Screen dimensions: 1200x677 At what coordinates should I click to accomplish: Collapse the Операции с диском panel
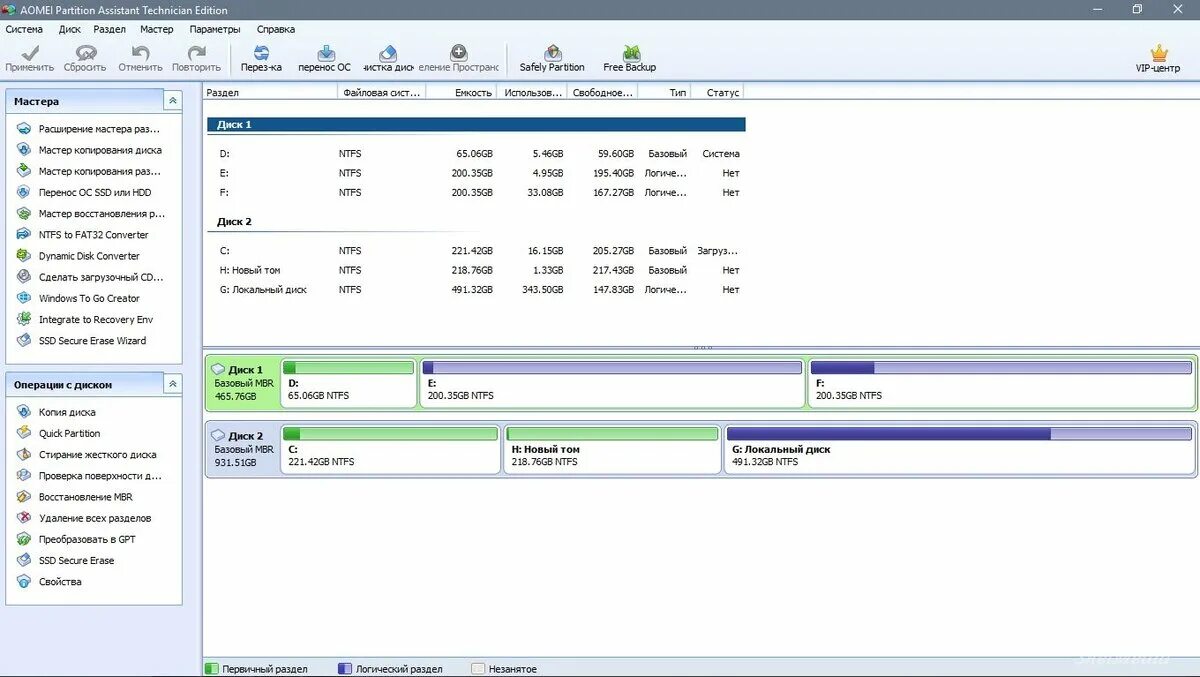173,384
